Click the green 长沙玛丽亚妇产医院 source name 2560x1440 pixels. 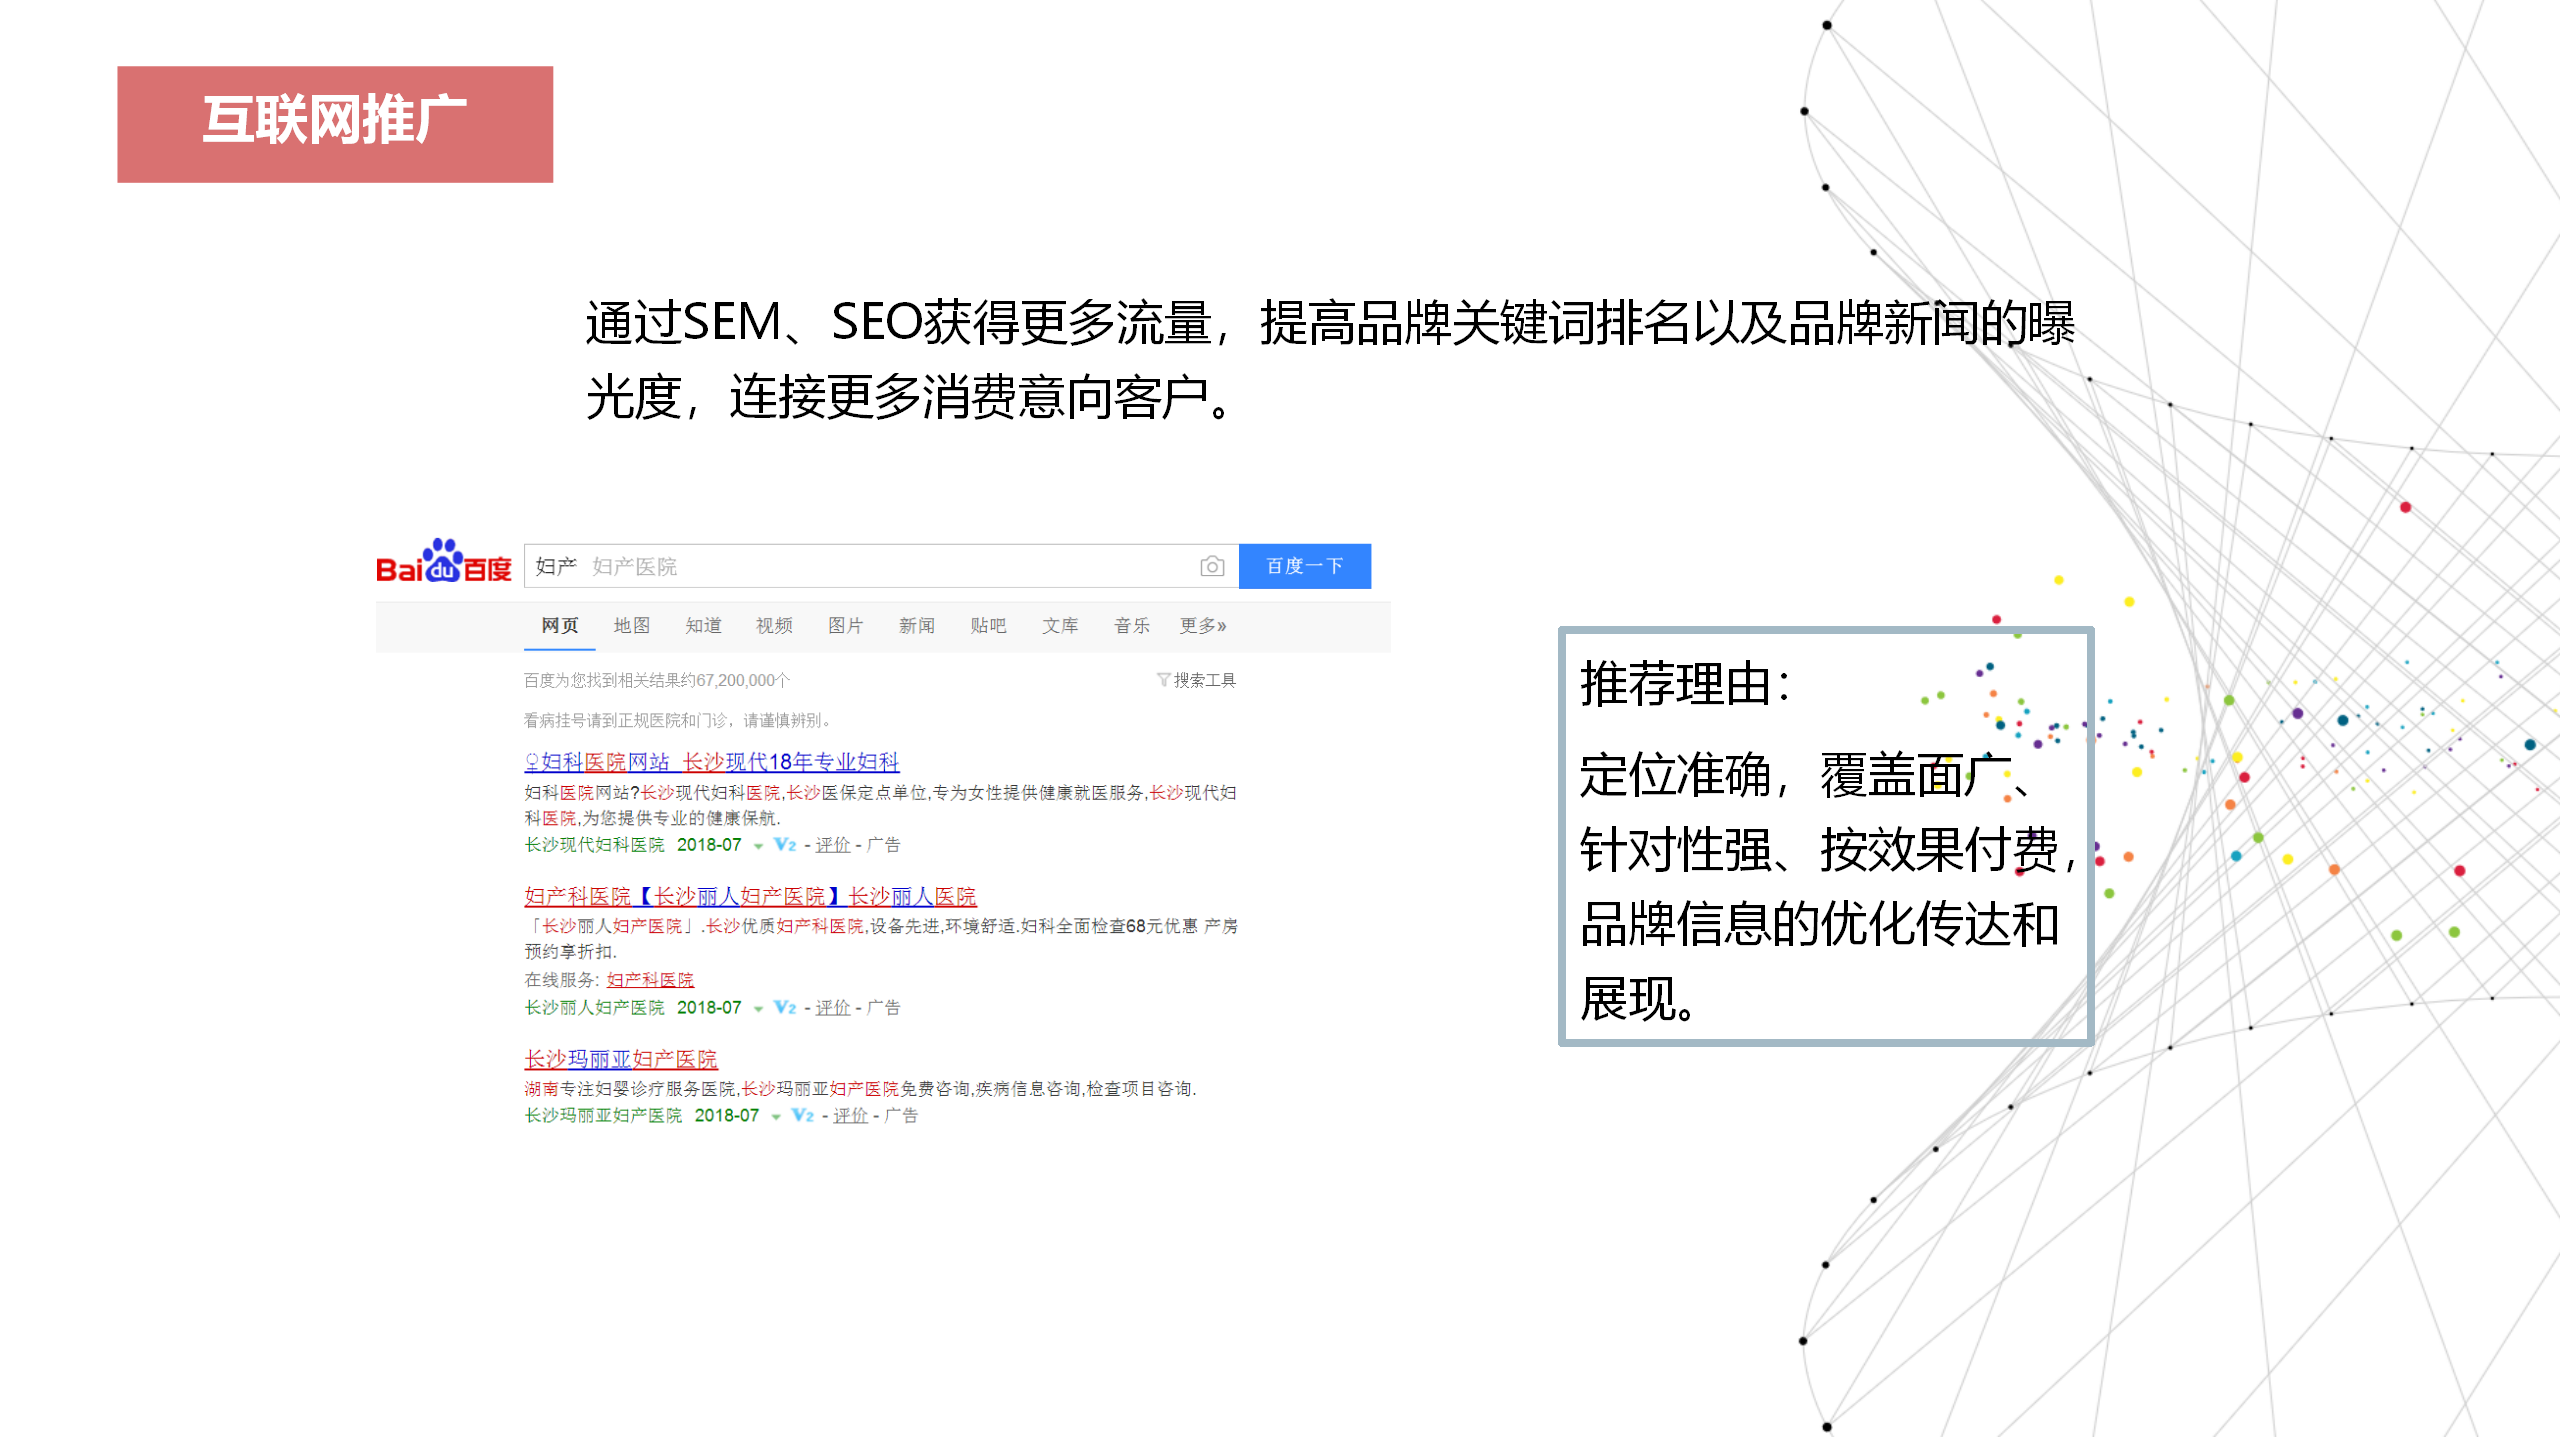tap(604, 1116)
